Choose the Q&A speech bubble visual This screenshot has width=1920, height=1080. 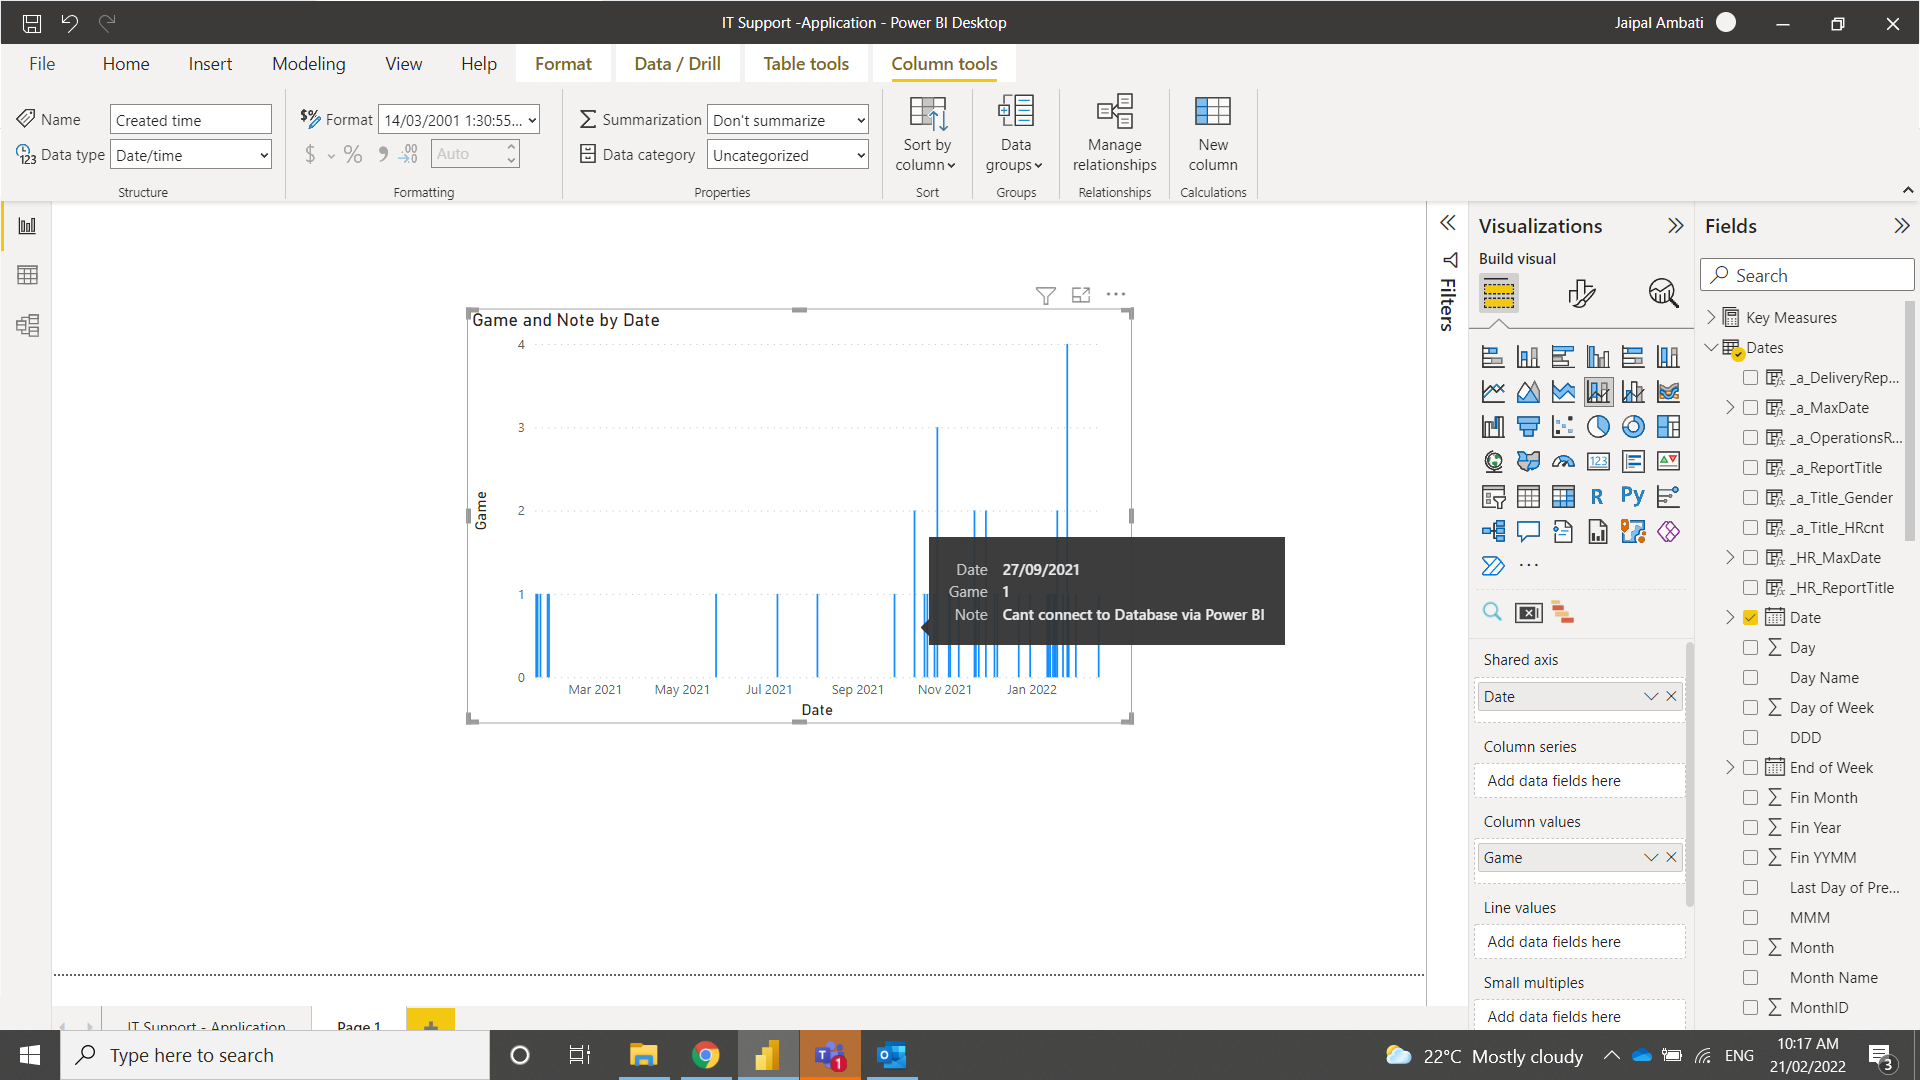point(1528,531)
